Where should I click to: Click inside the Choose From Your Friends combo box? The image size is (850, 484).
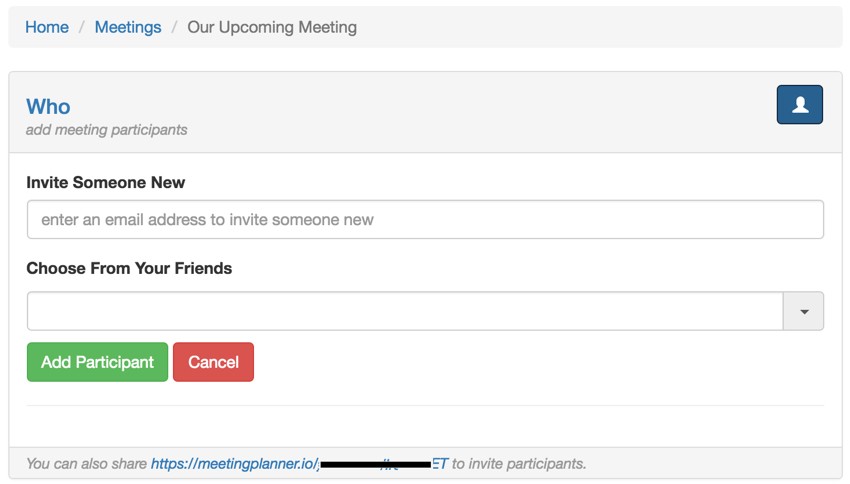point(405,311)
